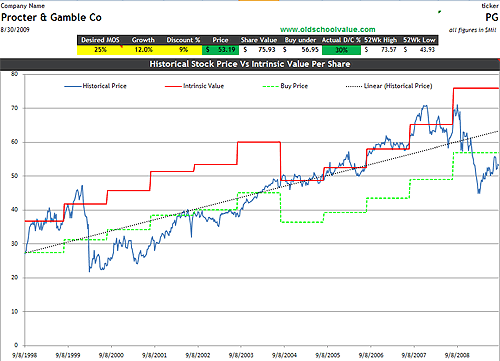This screenshot has height=361, width=500.
Task: Click the Price cell 53.19
Action: pyautogui.click(x=220, y=50)
